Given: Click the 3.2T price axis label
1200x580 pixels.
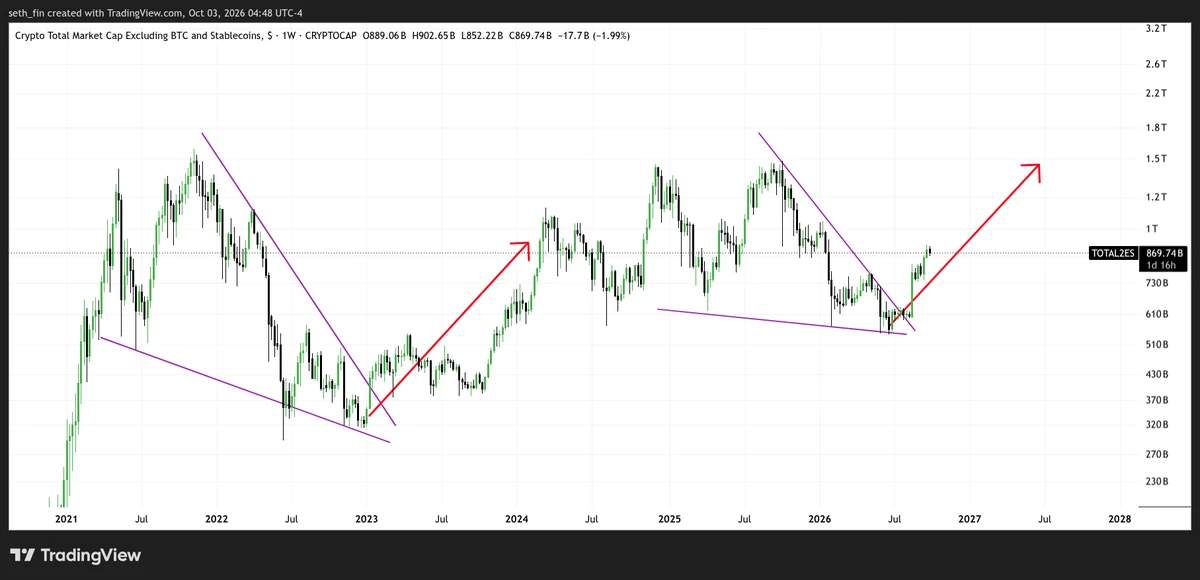Looking at the screenshot, I should pos(1156,29).
